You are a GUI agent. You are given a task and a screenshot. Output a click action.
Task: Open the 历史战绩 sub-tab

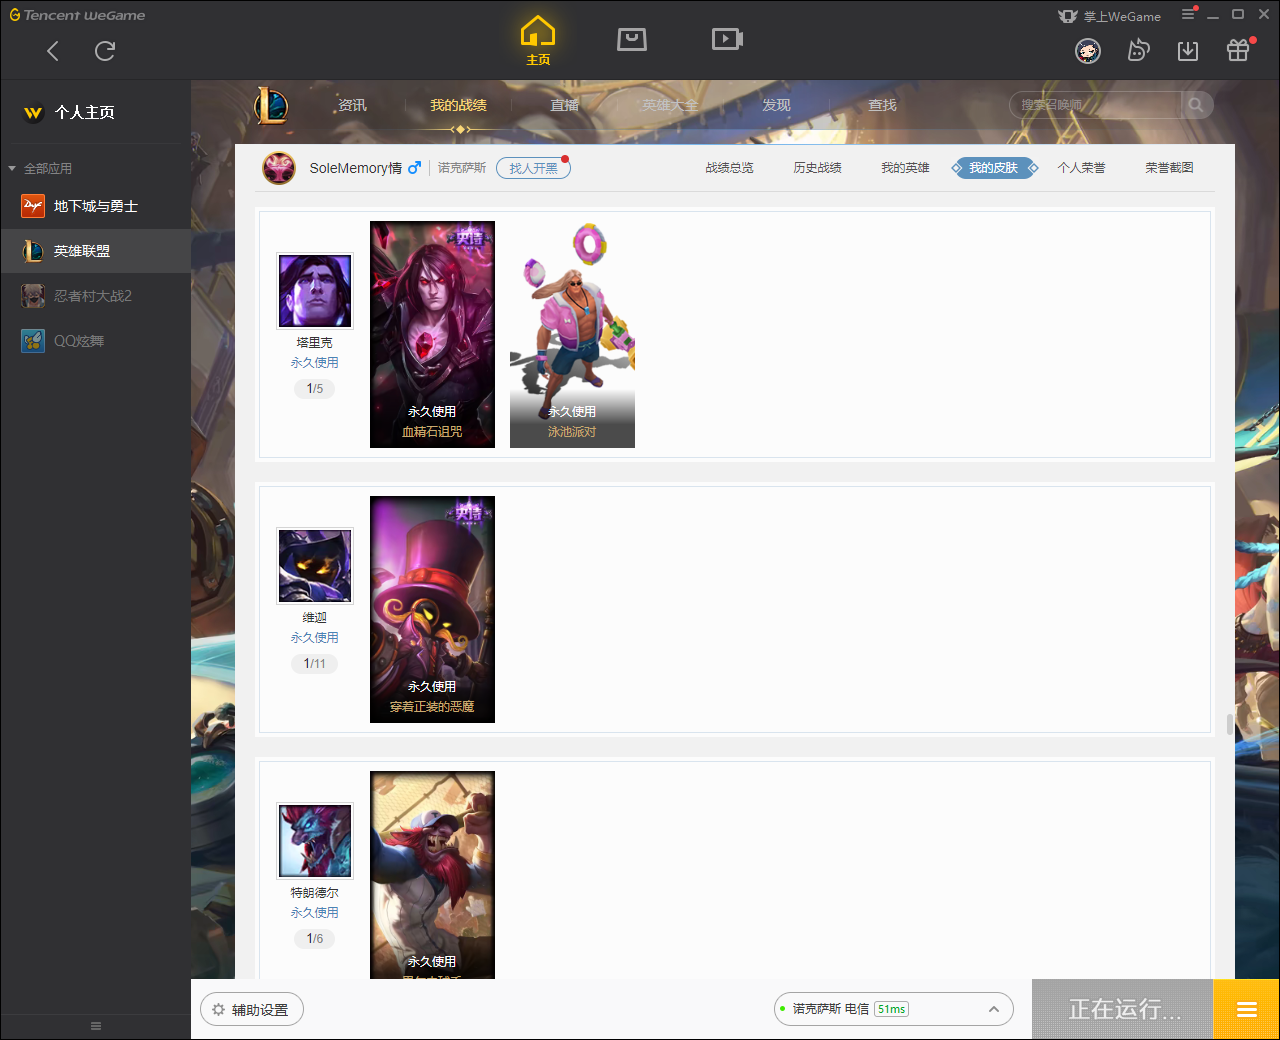[x=817, y=168]
